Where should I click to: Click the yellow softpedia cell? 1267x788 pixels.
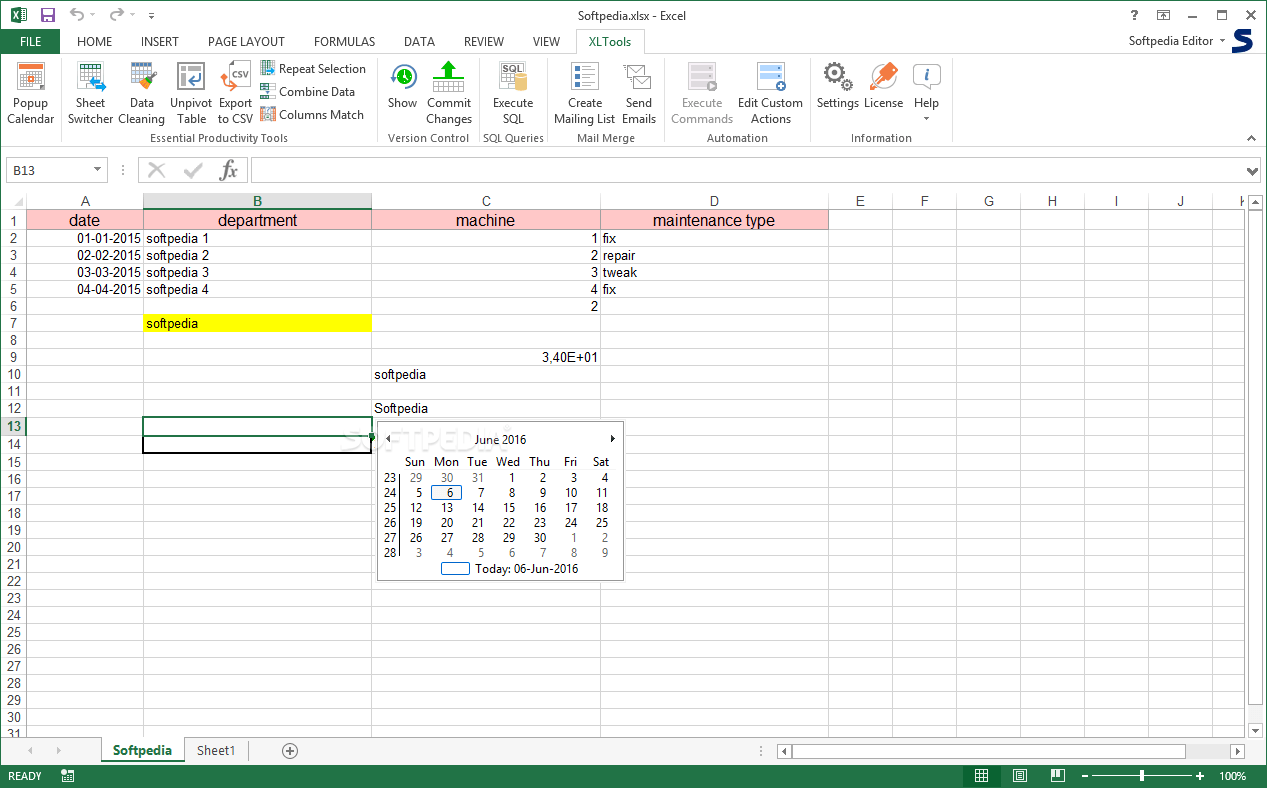[257, 323]
